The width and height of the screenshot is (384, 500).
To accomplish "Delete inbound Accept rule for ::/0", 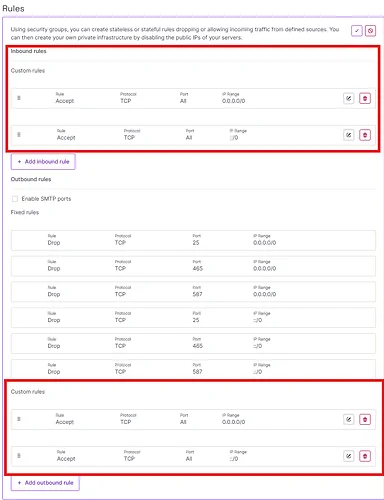I will point(365,135).
